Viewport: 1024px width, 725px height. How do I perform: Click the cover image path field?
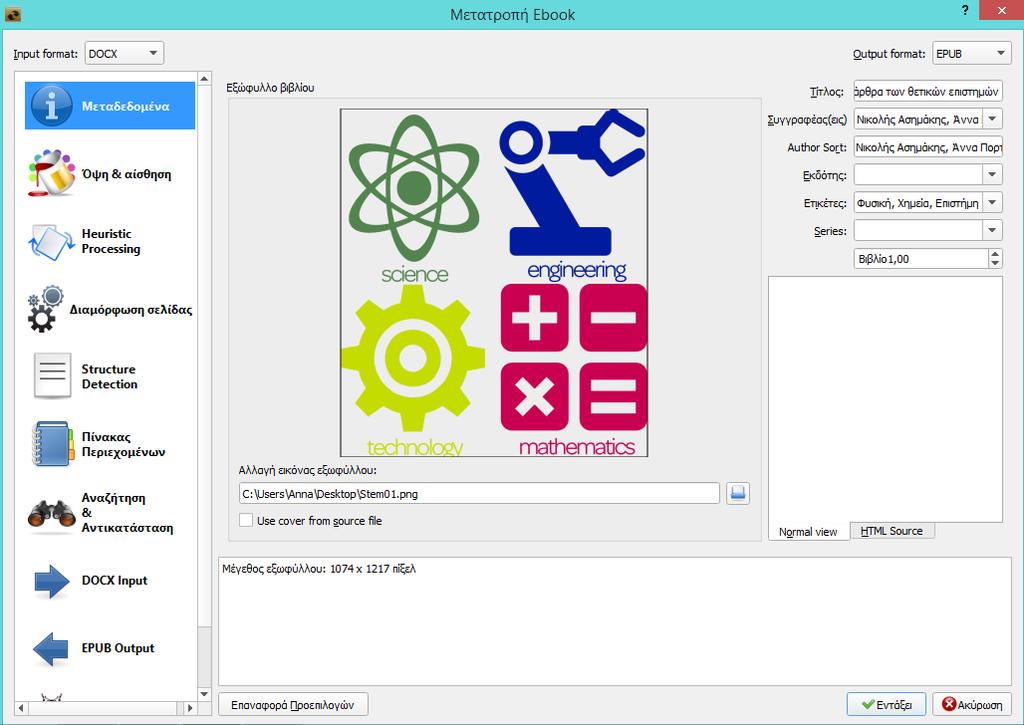click(x=479, y=494)
